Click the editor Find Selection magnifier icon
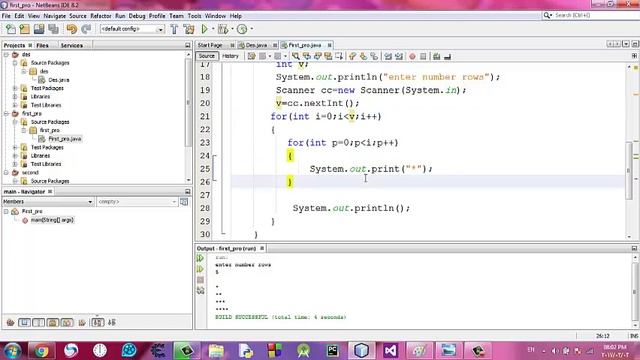The image size is (640, 360). (296, 56)
